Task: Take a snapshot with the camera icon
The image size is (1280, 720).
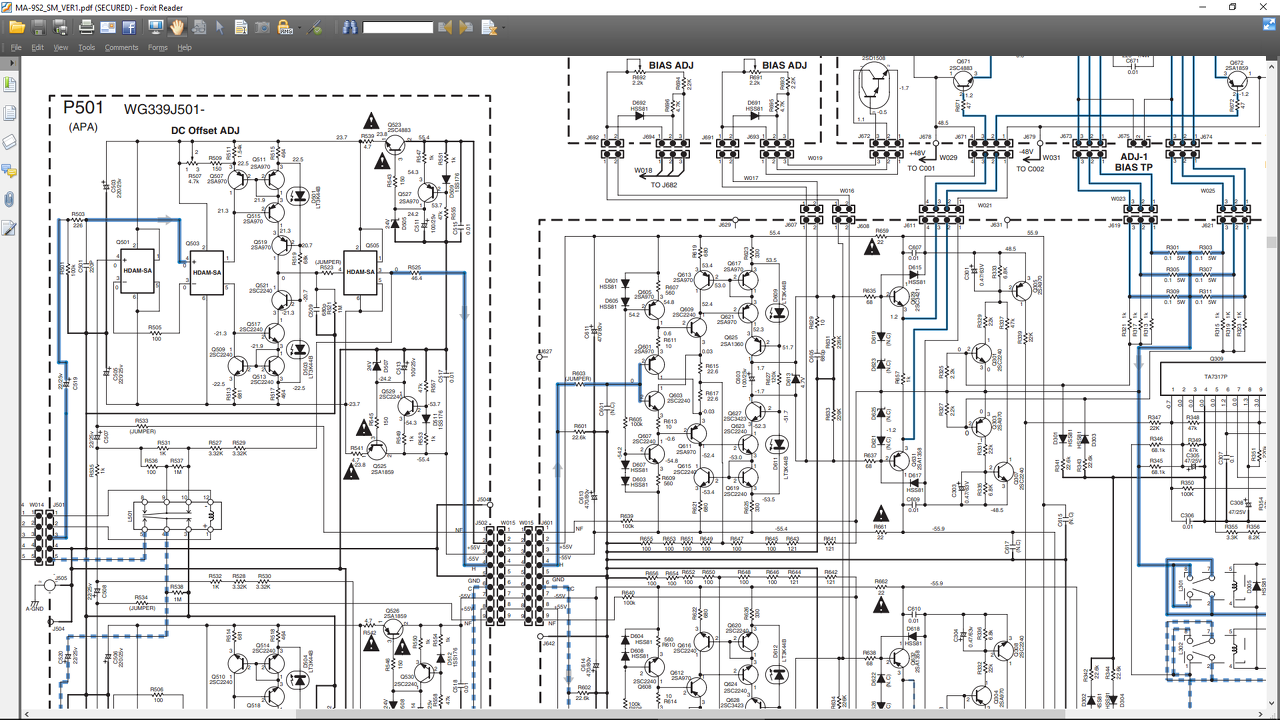Action: pos(262,27)
